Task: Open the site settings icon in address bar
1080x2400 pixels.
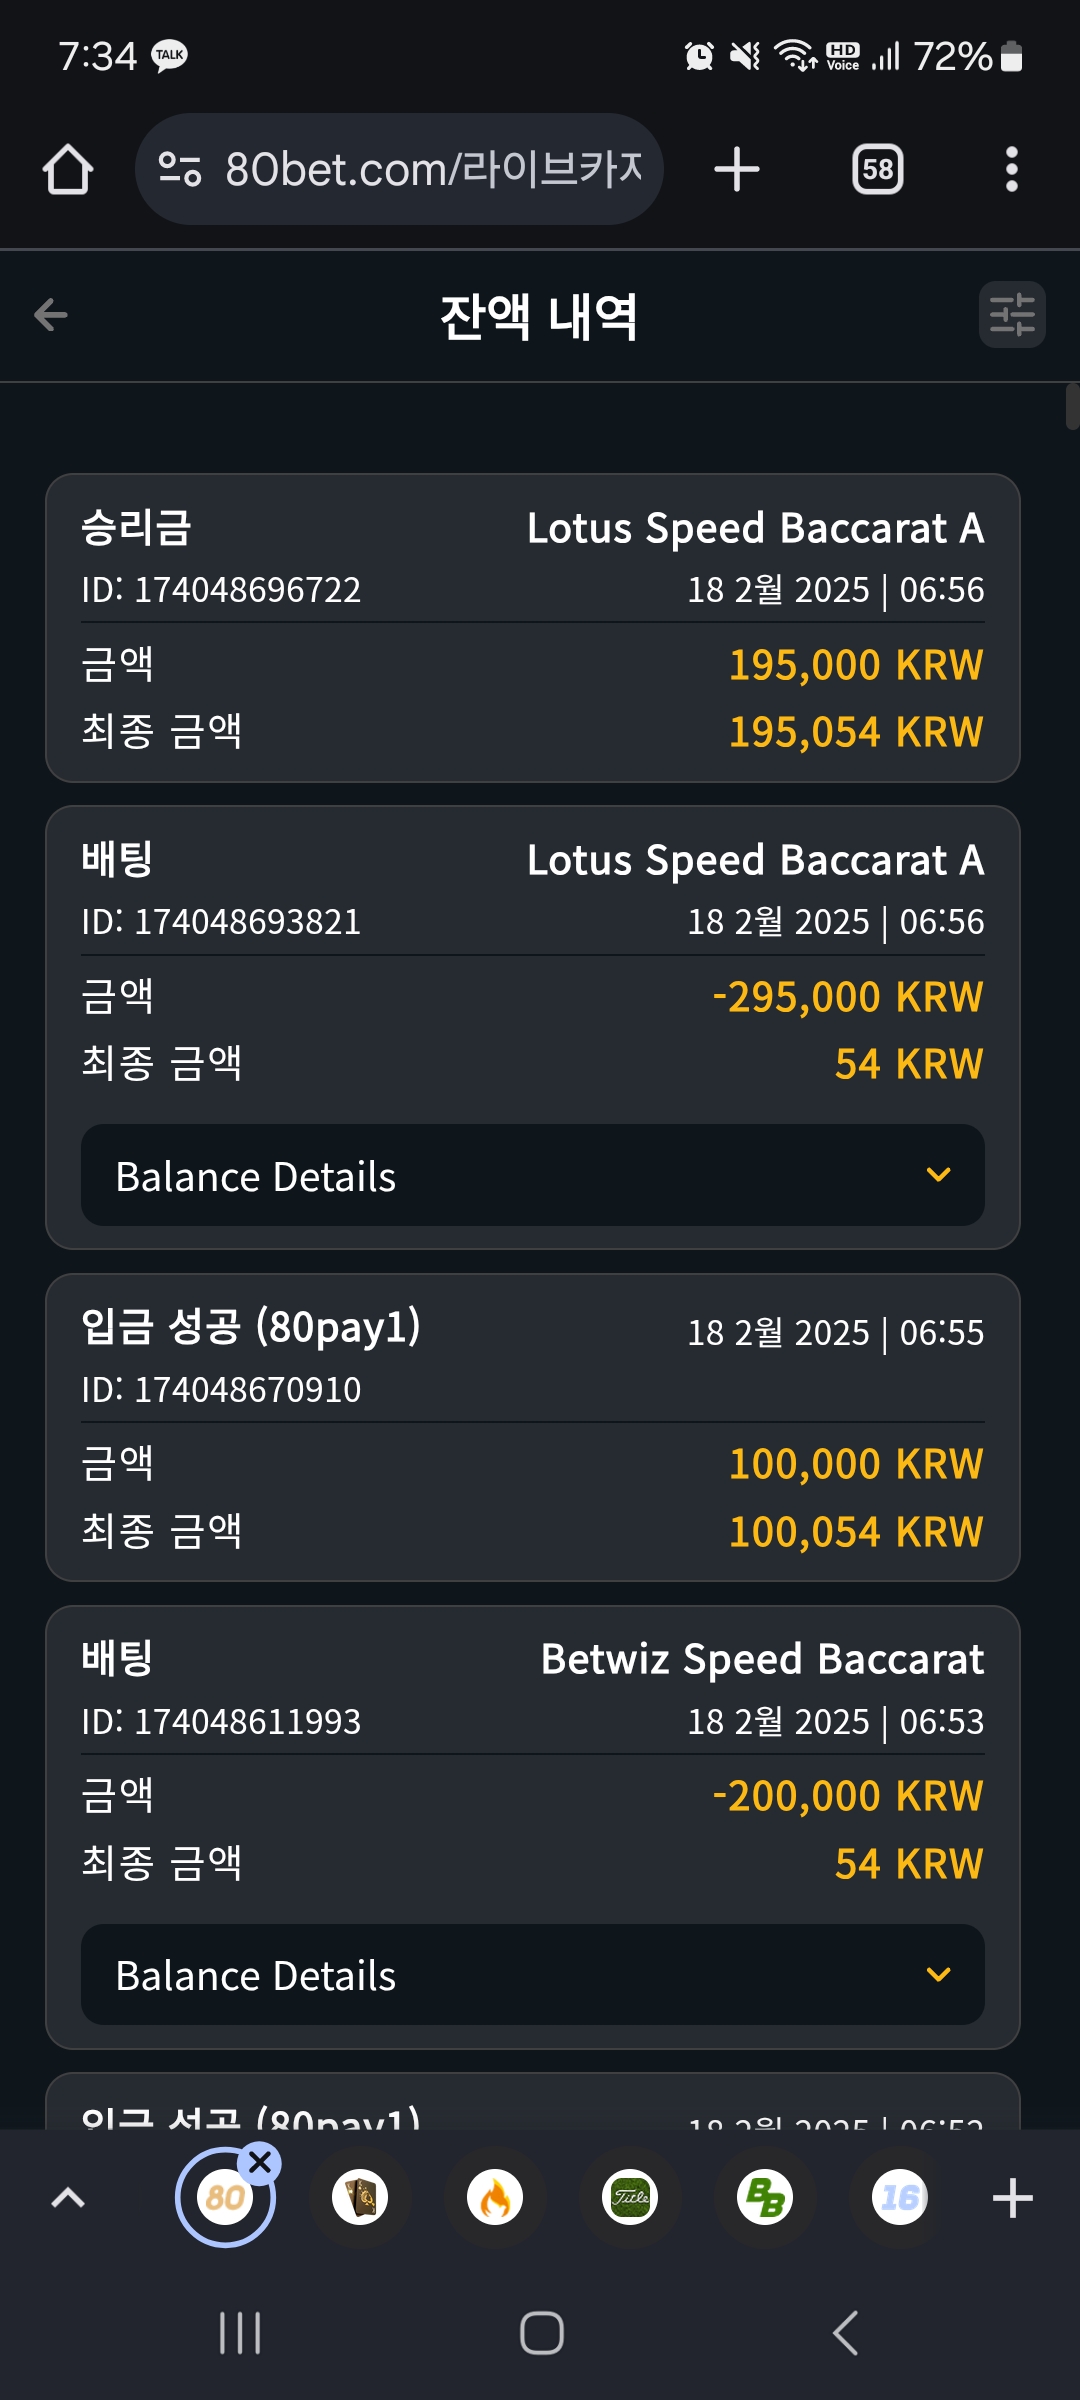Action: pyautogui.click(x=180, y=169)
